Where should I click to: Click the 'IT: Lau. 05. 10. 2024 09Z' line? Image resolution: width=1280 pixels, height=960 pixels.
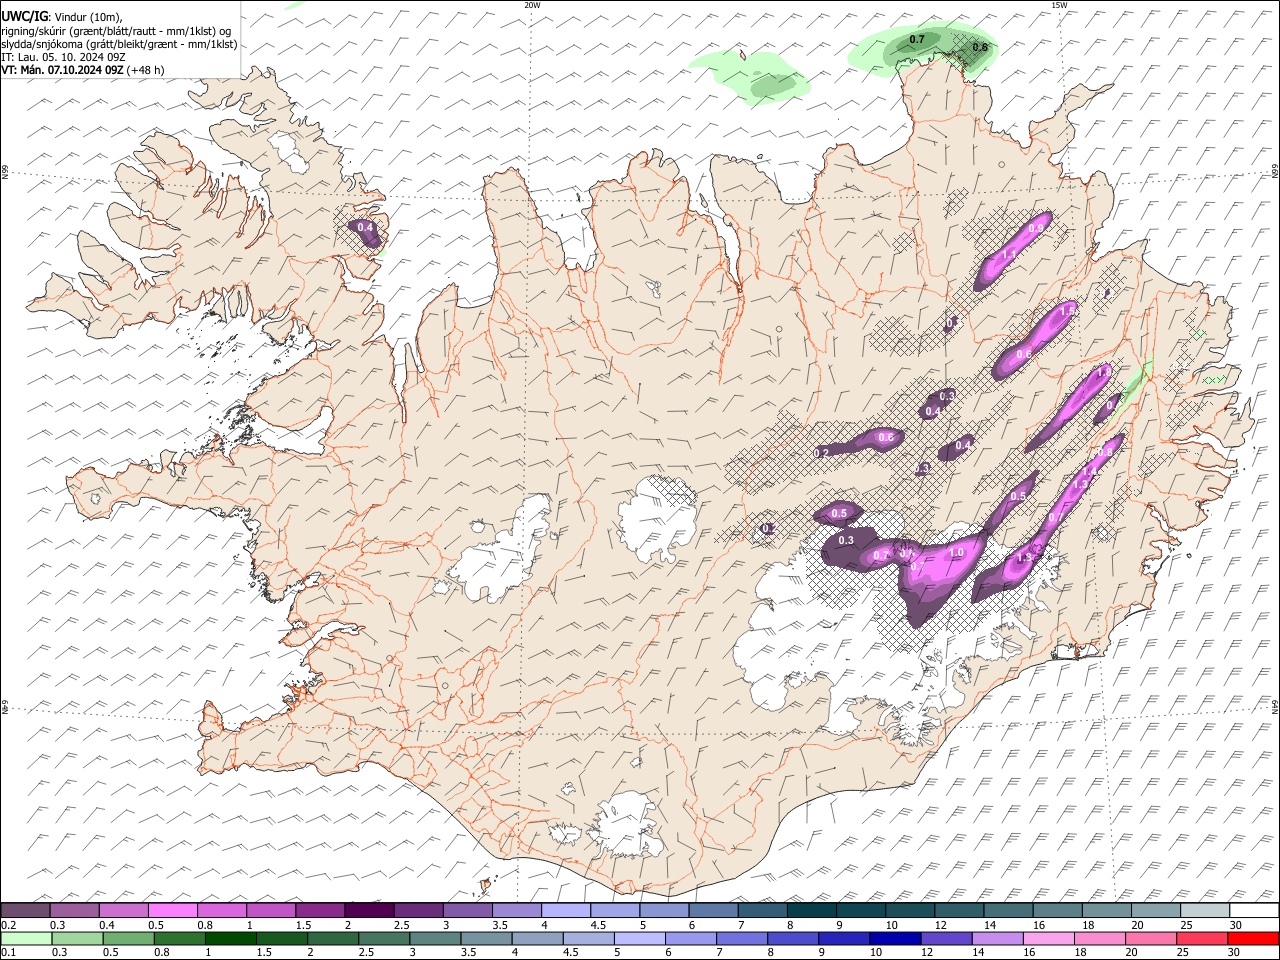pyautogui.click(x=63, y=57)
